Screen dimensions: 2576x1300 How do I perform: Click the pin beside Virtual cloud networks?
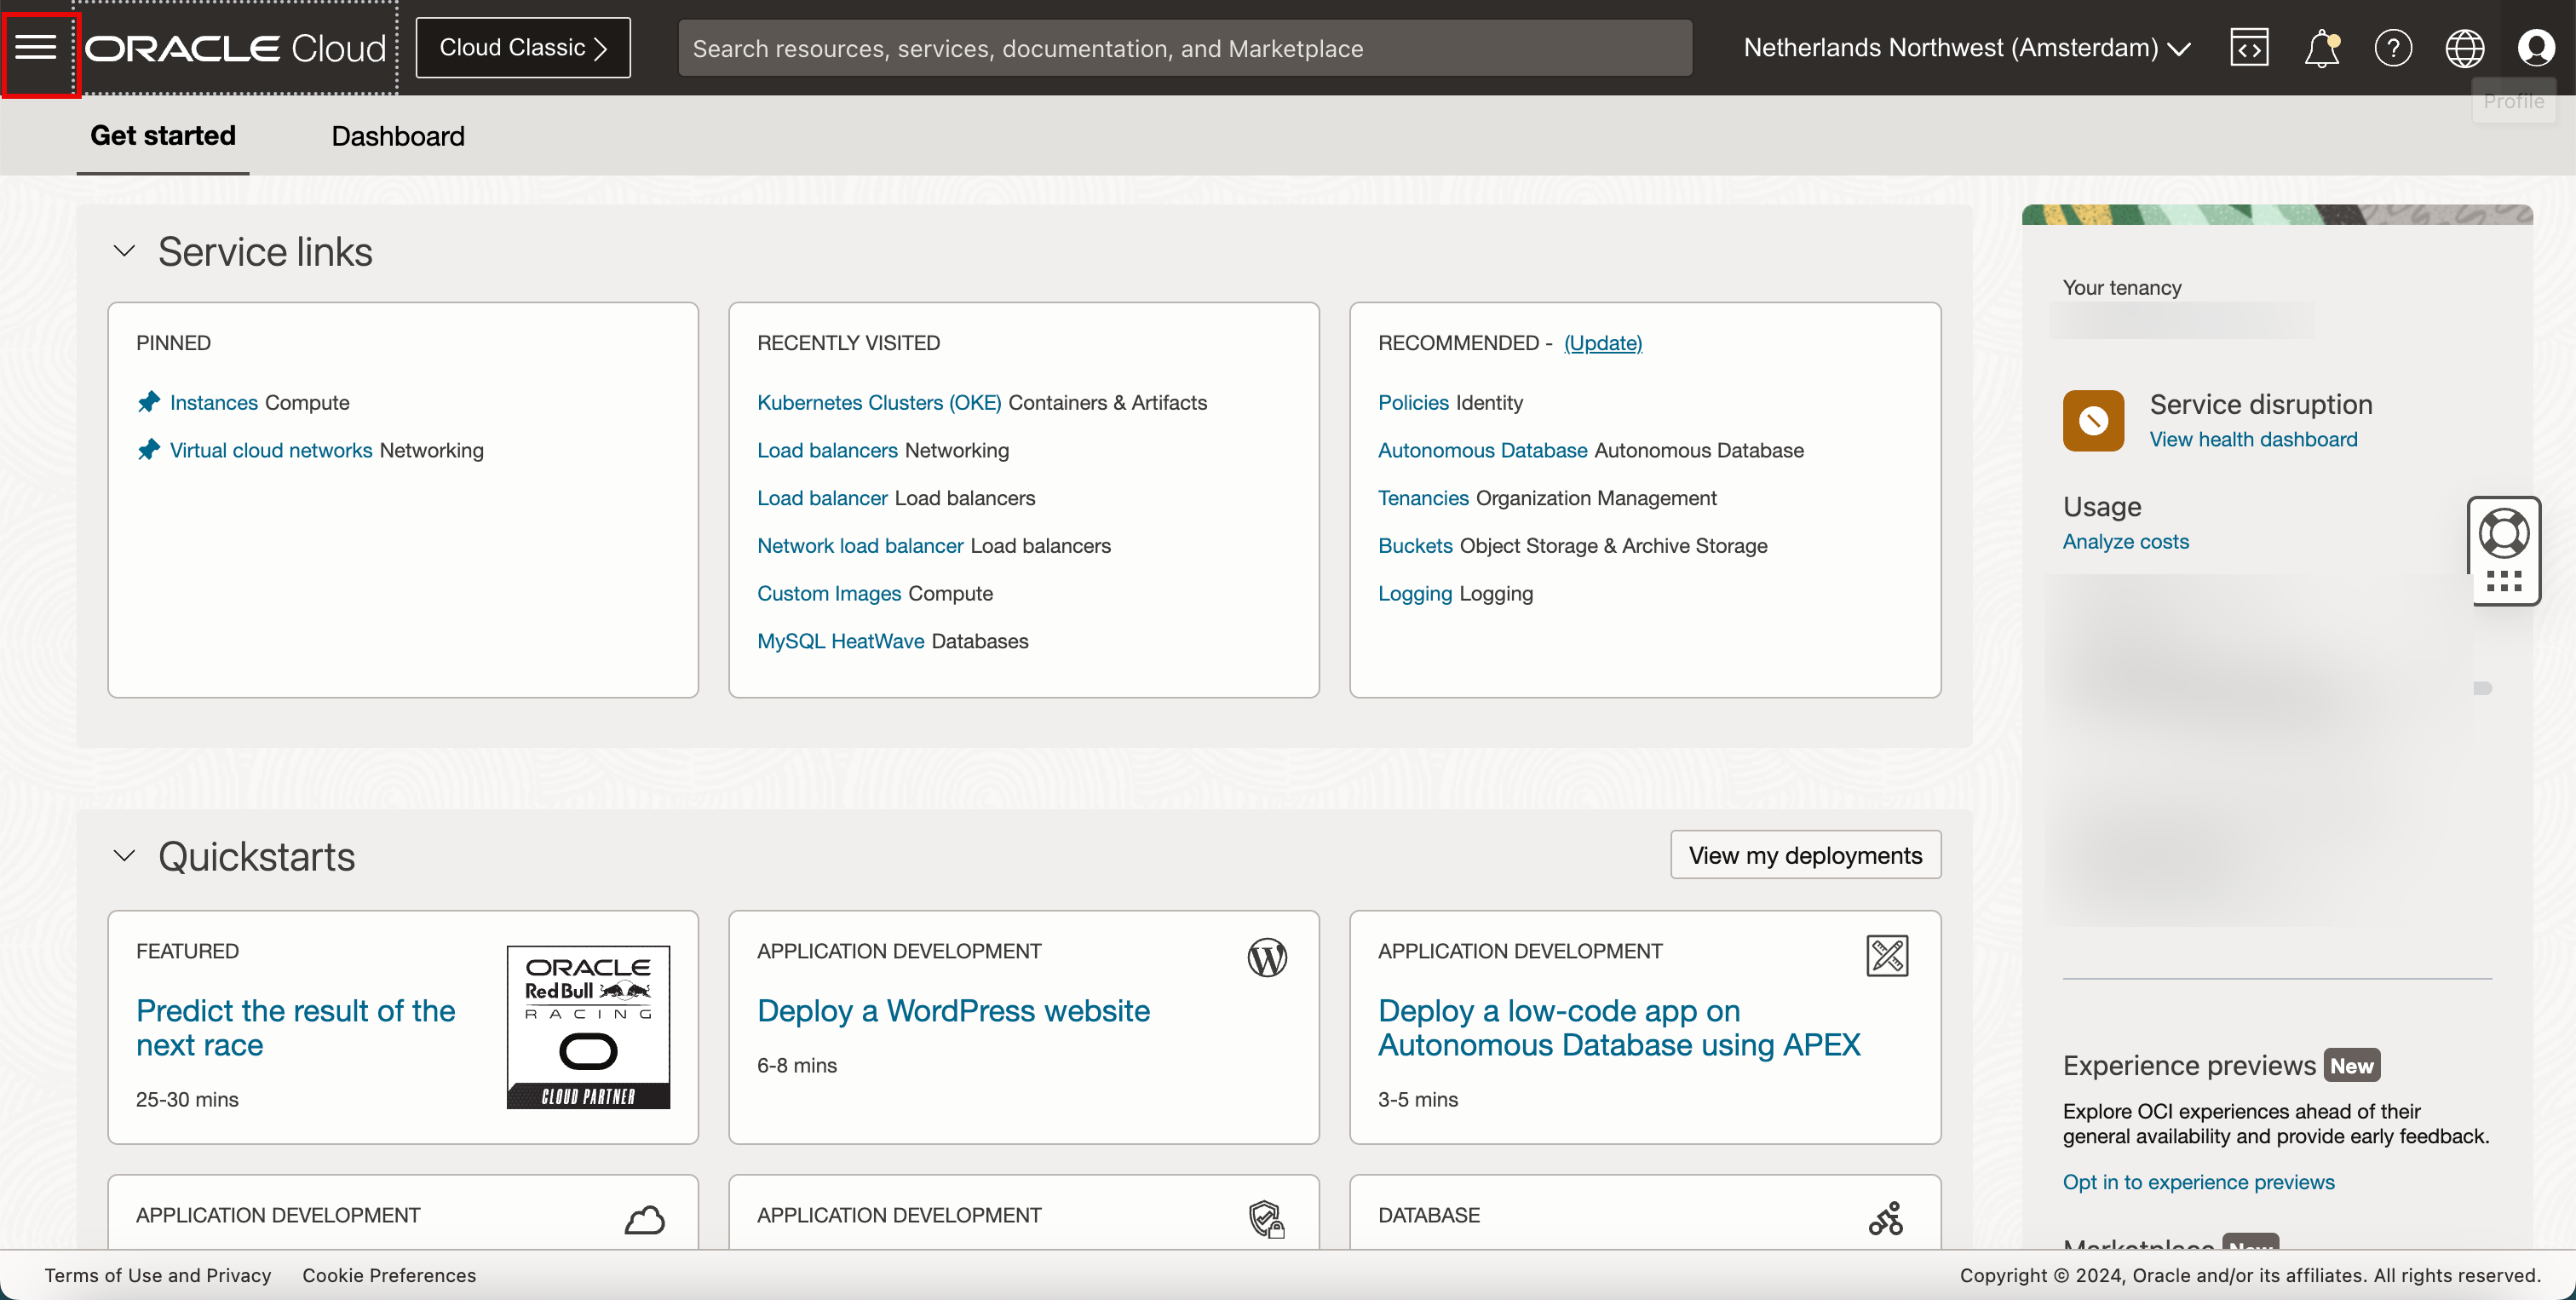149,450
